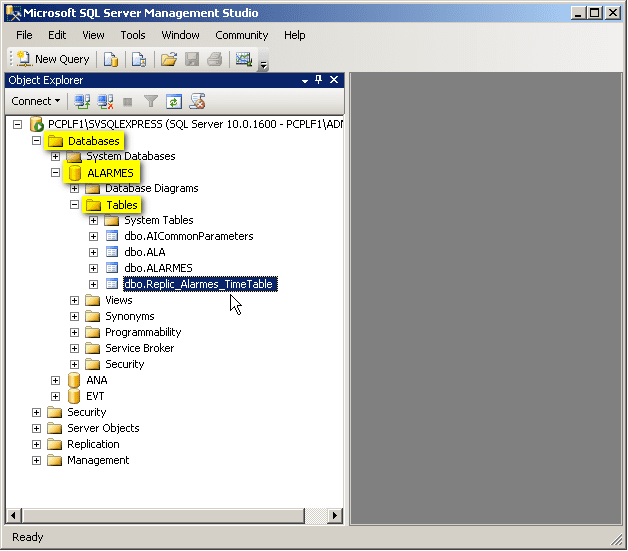628x551 pixels.
Task: Open the Tools menu
Action: (133, 35)
